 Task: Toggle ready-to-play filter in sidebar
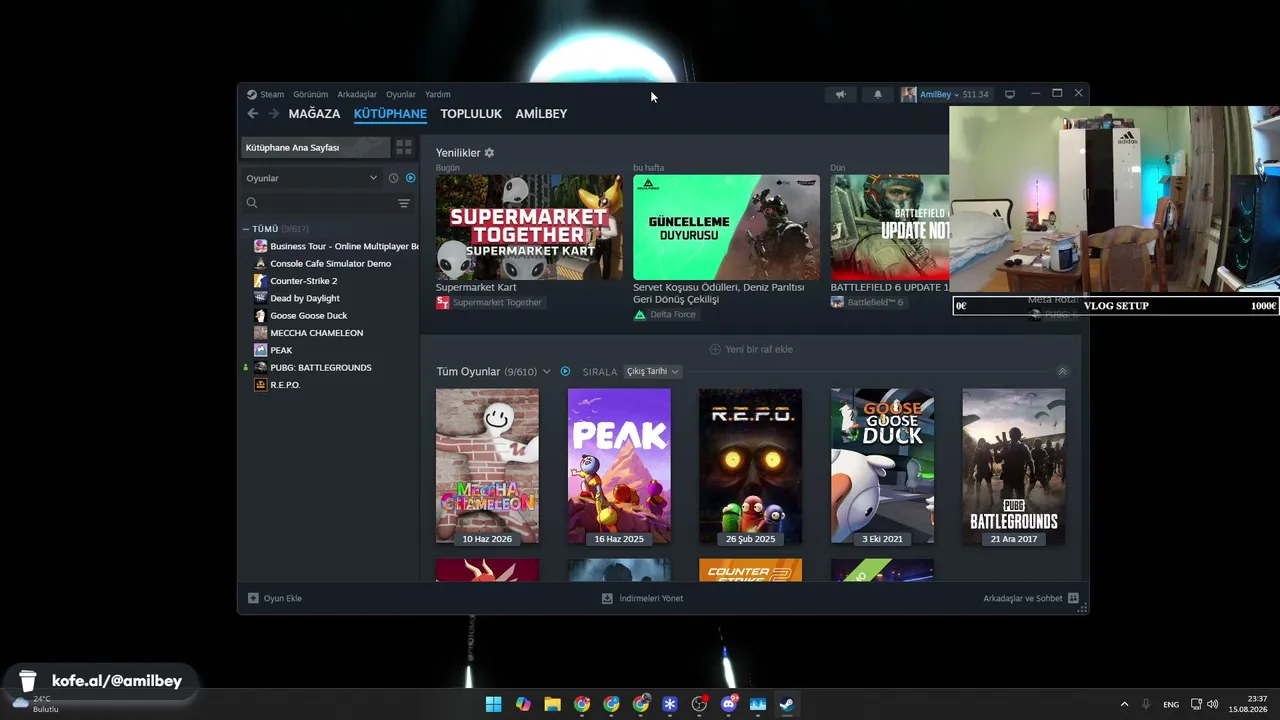pos(410,178)
